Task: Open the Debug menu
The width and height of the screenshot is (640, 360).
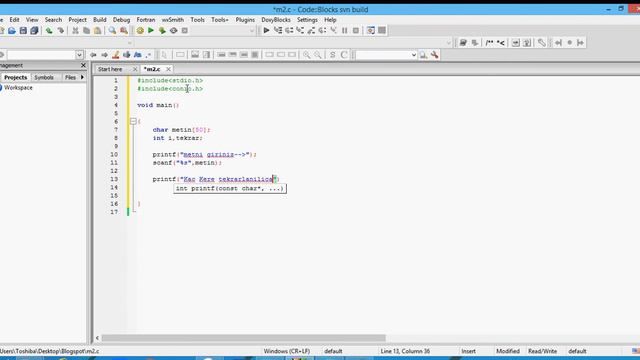Action: (121, 20)
